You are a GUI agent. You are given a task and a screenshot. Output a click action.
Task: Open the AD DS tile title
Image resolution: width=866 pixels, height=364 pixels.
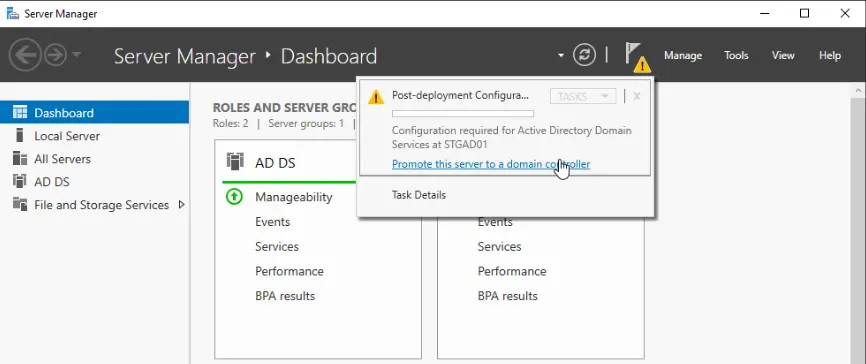point(275,163)
